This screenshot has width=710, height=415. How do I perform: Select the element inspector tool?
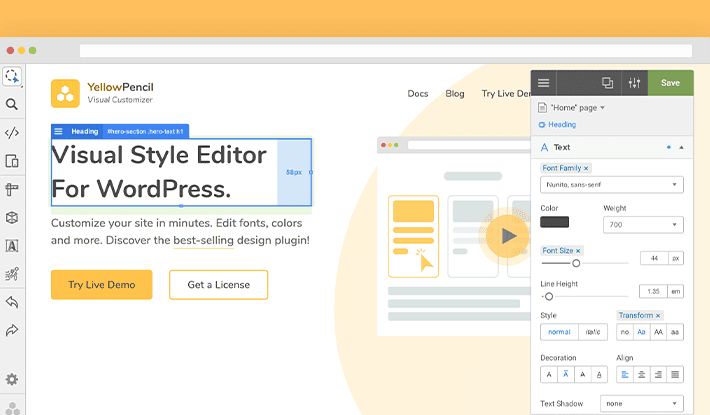coord(12,76)
